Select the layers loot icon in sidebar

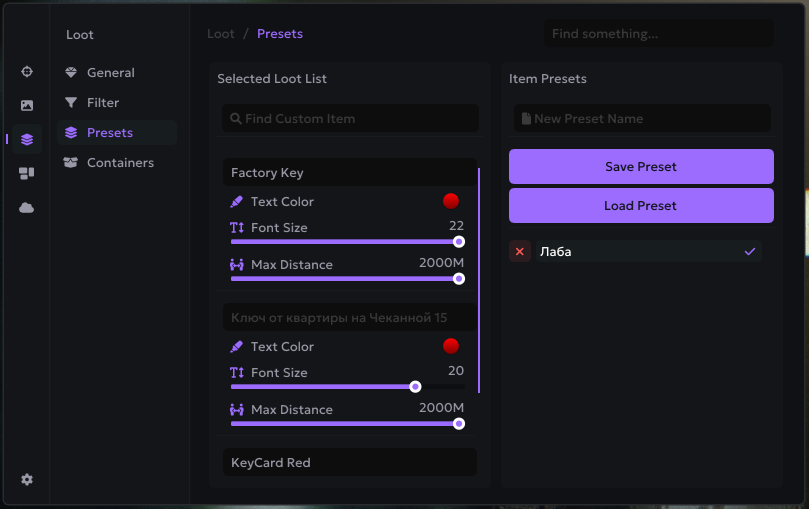[27, 139]
